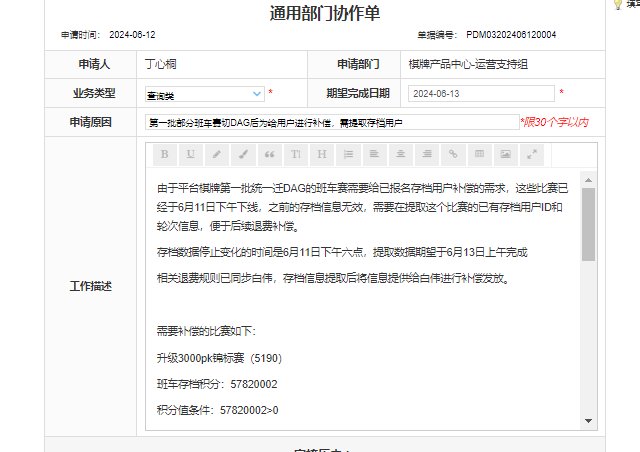Click inside the 工作描述 text body

coord(360,300)
